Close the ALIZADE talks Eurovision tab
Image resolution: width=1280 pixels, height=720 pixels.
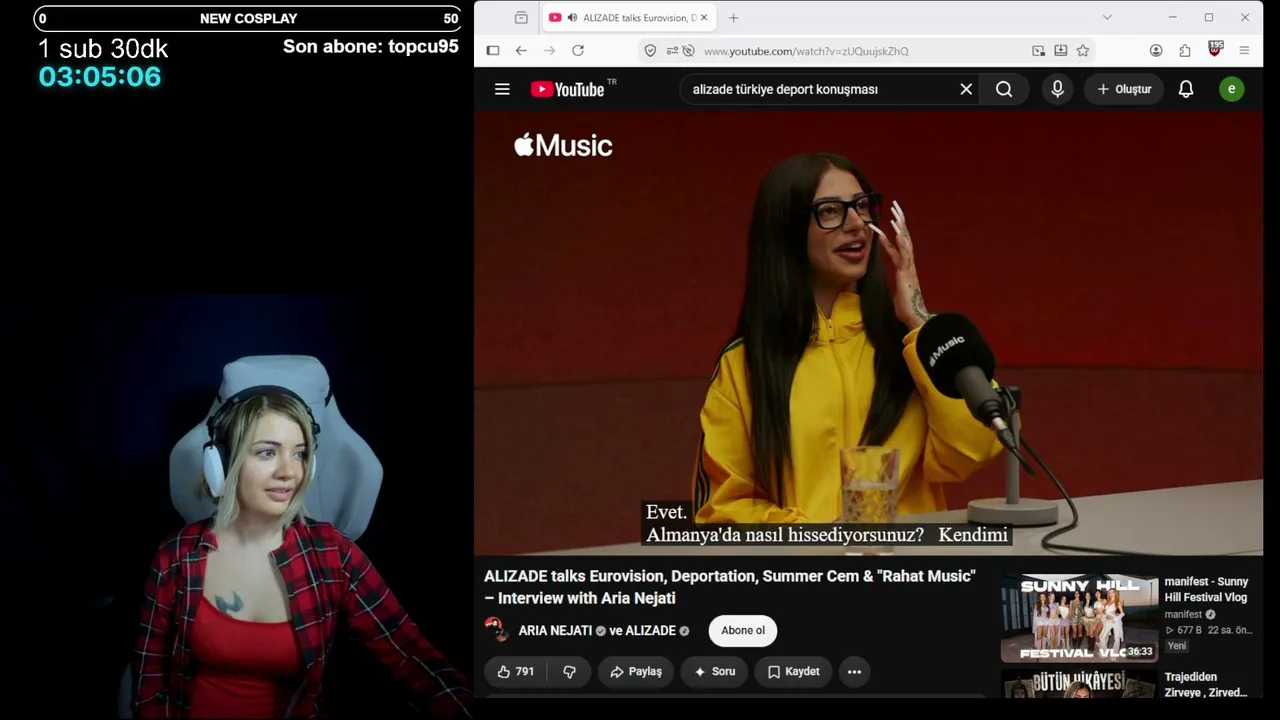tap(704, 18)
